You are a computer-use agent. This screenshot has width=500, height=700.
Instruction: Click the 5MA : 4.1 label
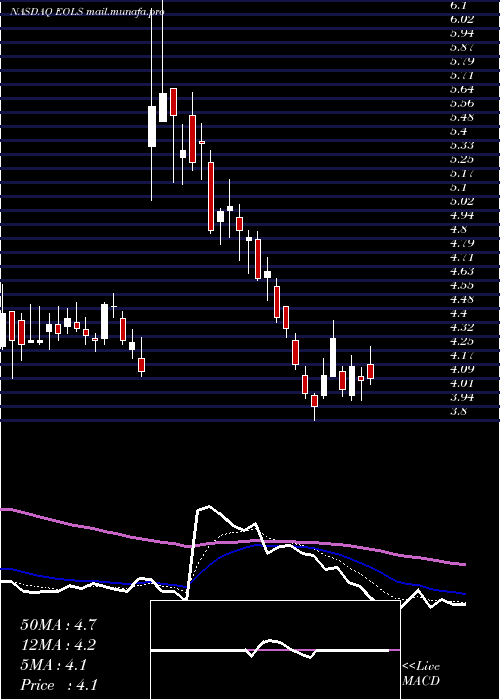pyautogui.click(x=53, y=665)
